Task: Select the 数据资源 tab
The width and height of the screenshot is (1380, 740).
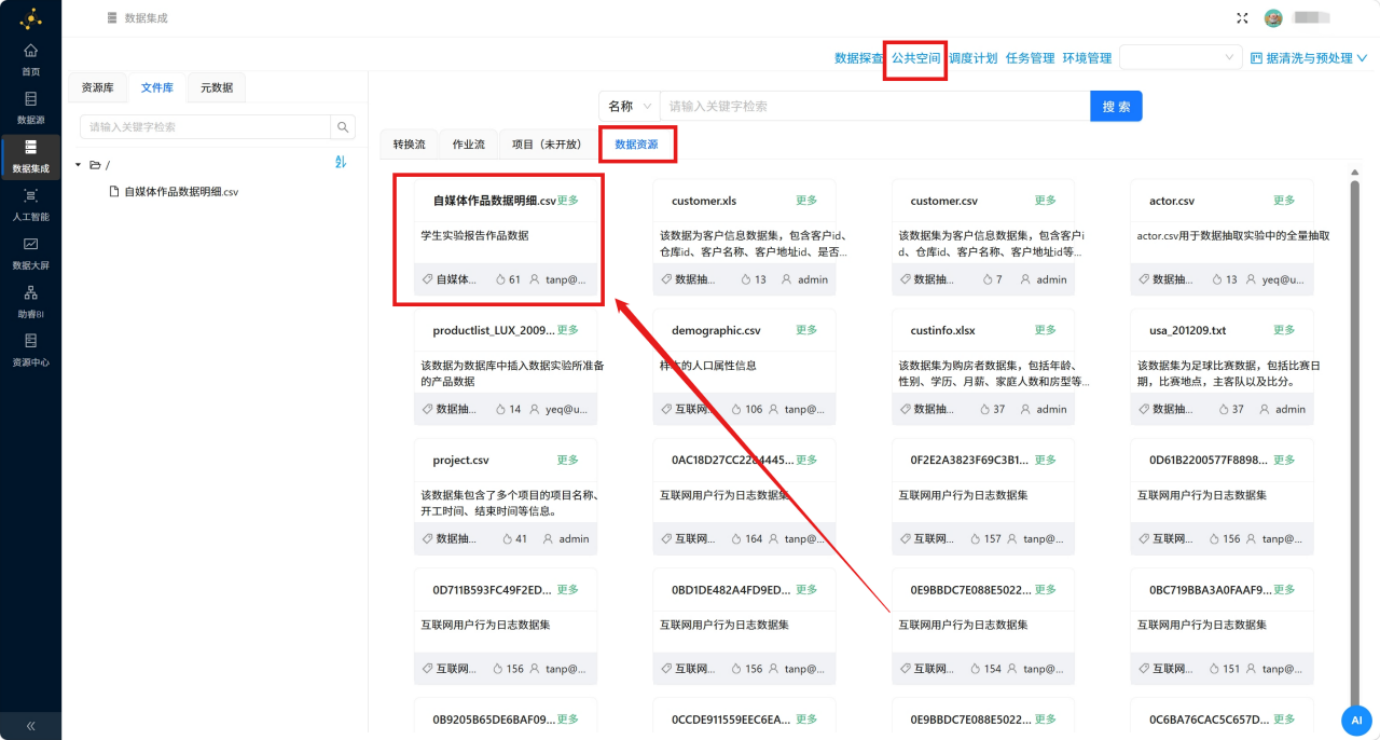Action: coord(636,144)
